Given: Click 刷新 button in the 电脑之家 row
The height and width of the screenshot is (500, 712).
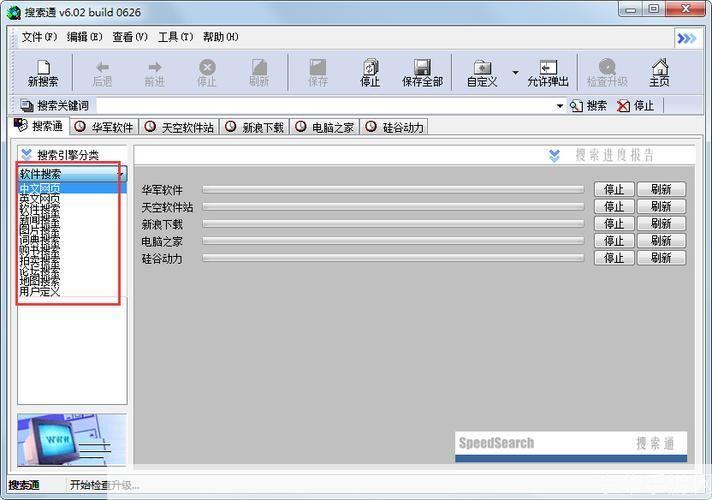Looking at the screenshot, I should (661, 241).
